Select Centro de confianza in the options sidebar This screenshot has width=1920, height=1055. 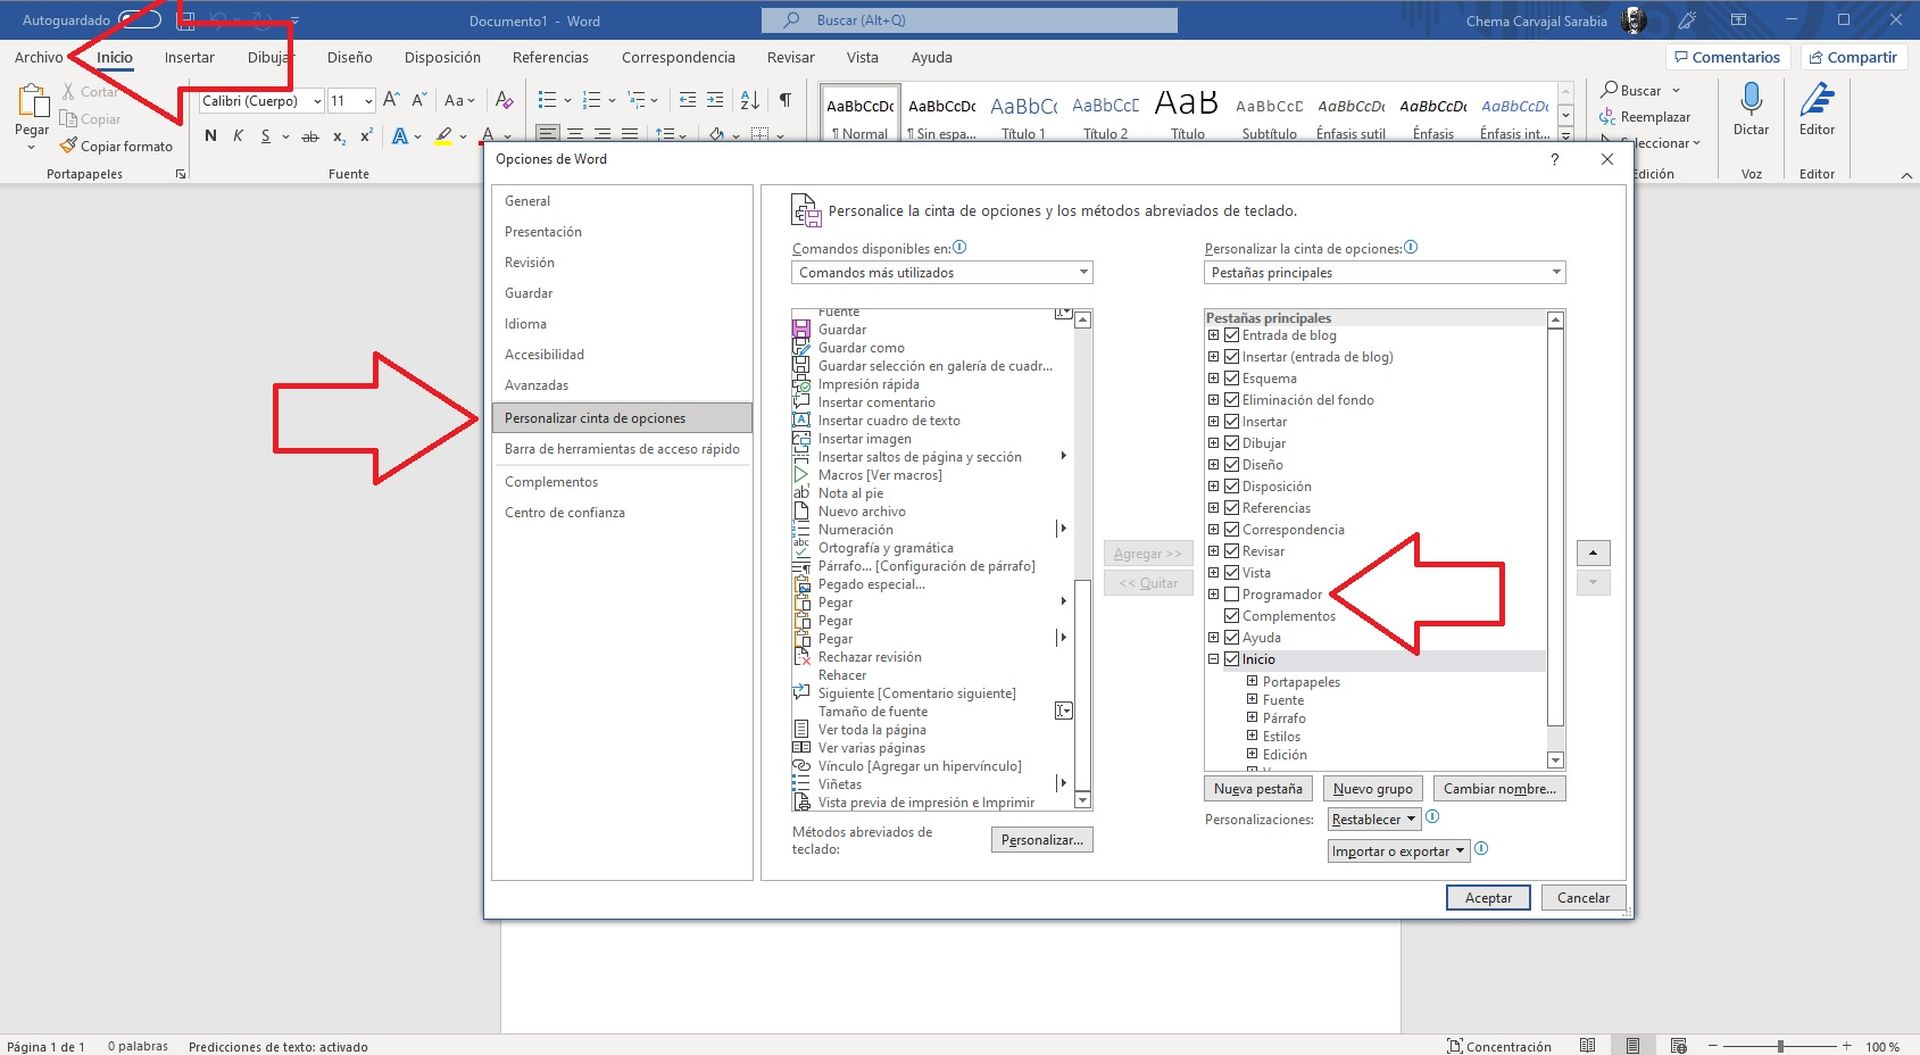click(x=565, y=512)
